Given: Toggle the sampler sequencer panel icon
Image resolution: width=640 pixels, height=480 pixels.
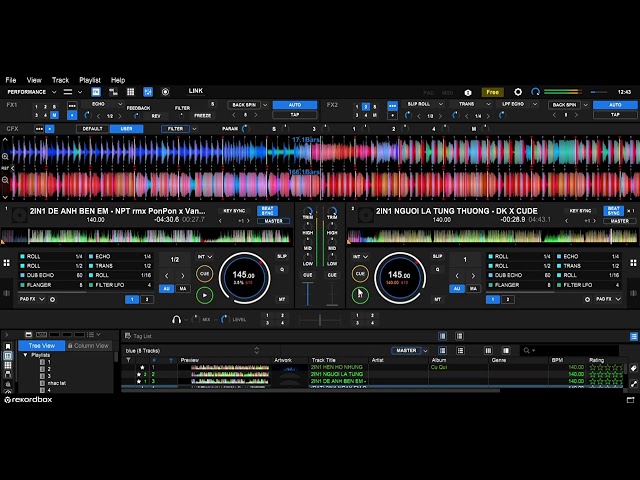Looking at the screenshot, I should (x=113, y=92).
